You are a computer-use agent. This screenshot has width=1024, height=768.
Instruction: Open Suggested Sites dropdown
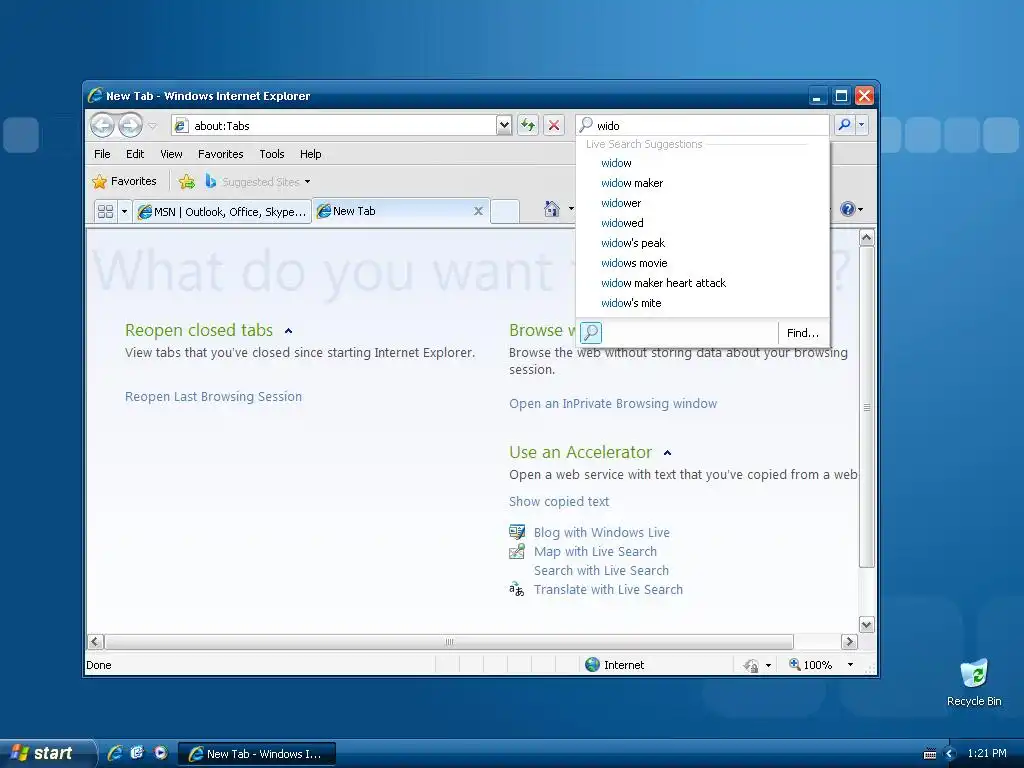pos(257,182)
